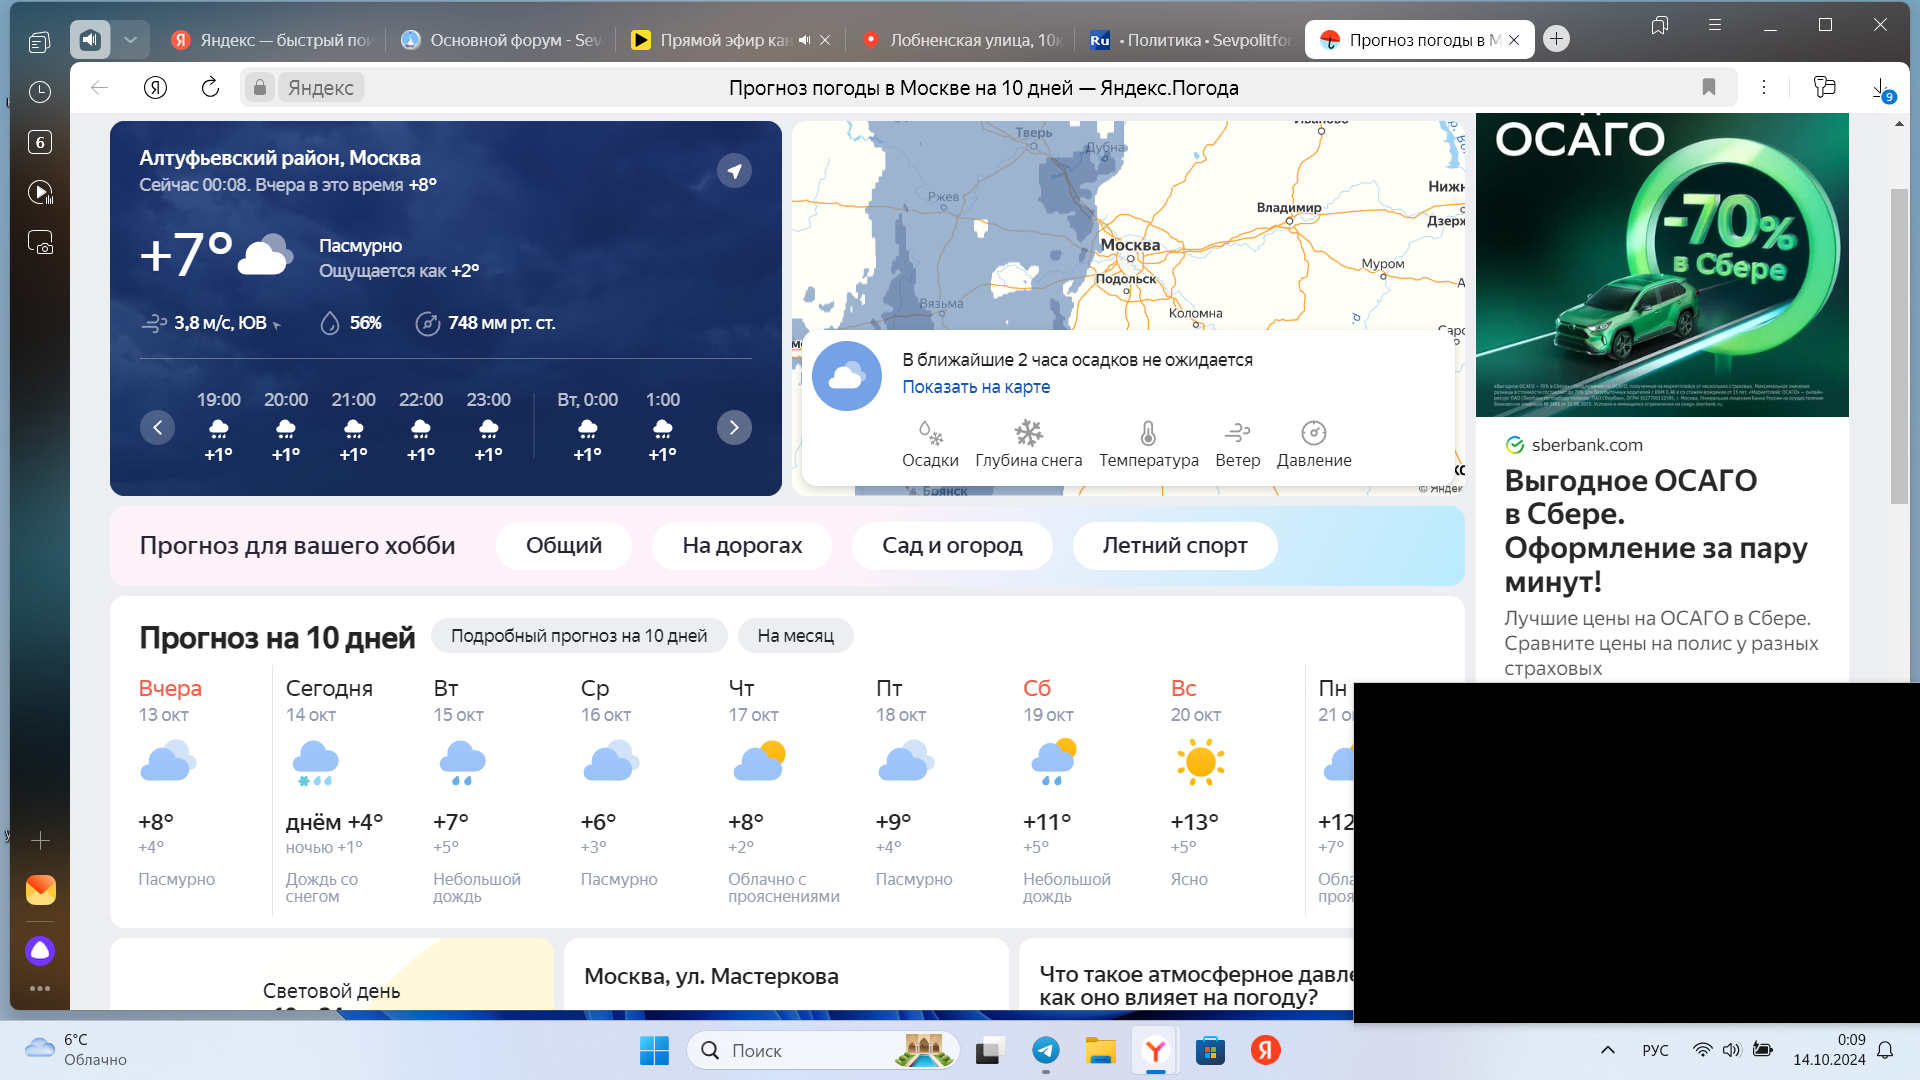1920x1080 pixels.
Task: Click the Показать на карте link
Action: (x=976, y=387)
